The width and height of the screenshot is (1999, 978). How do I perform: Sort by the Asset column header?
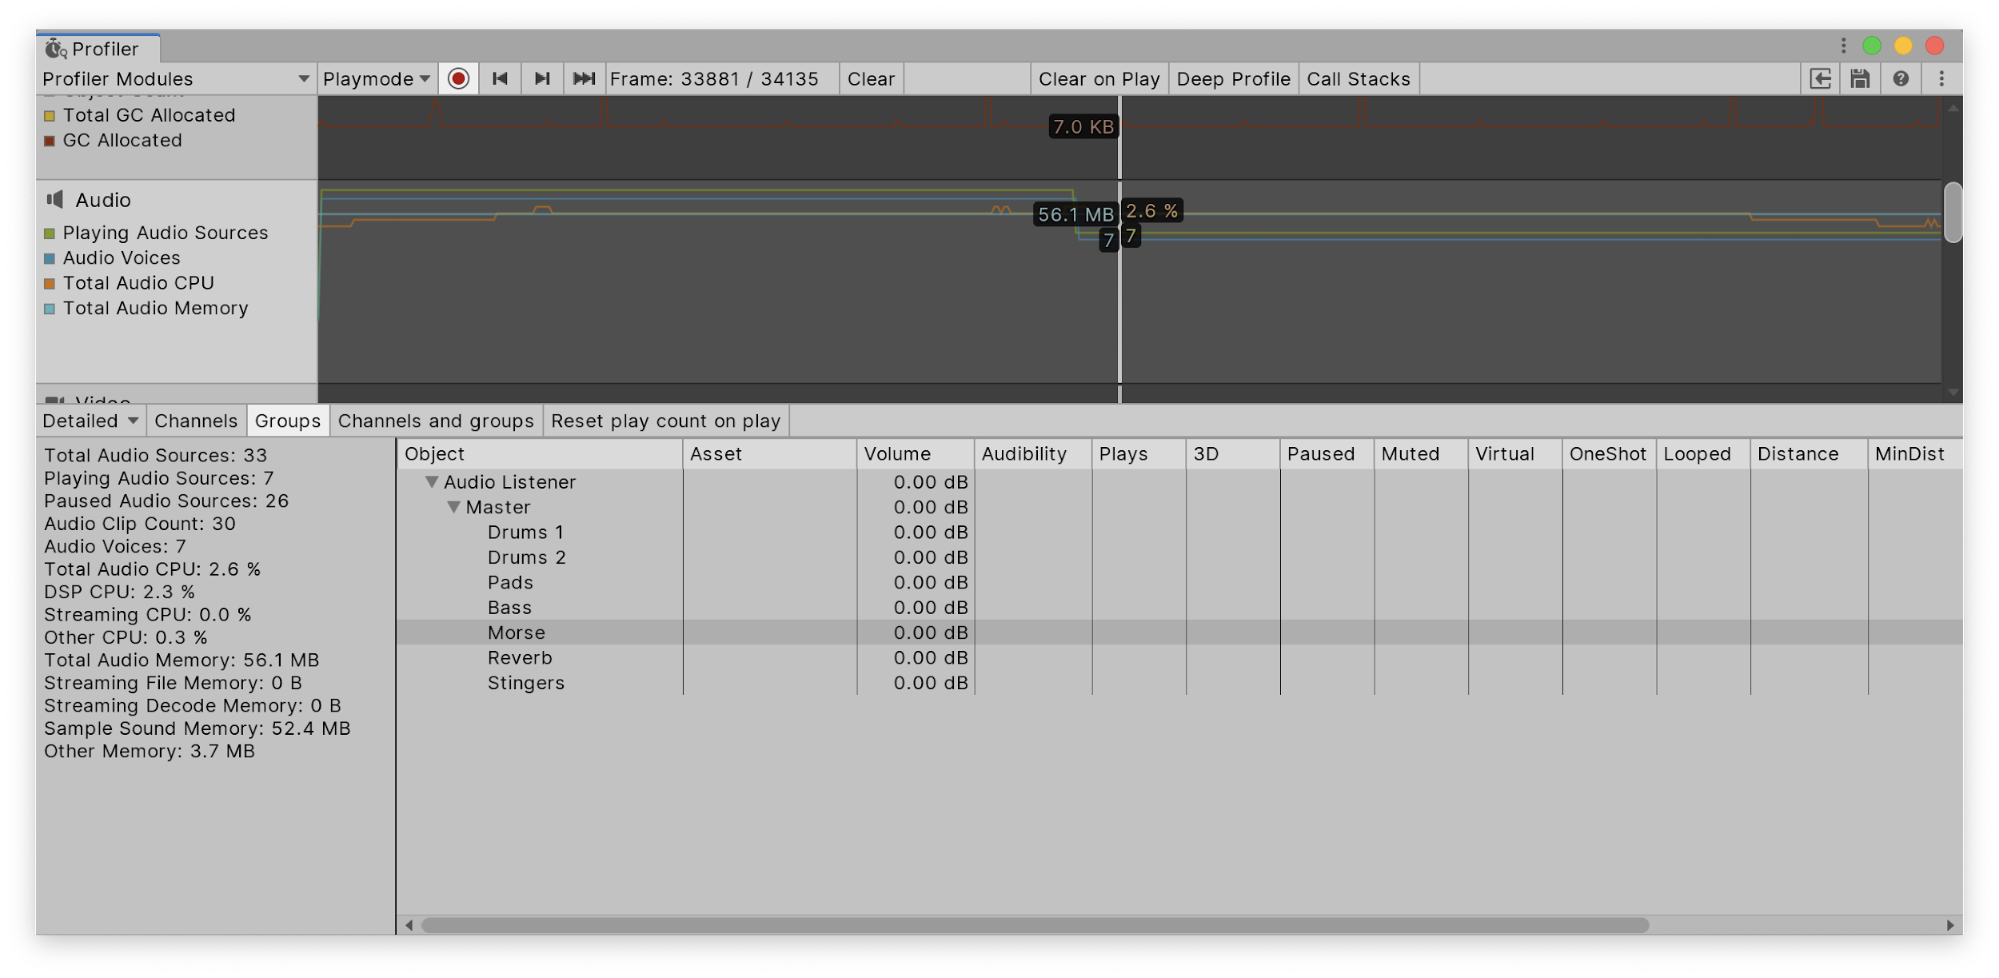click(770, 454)
